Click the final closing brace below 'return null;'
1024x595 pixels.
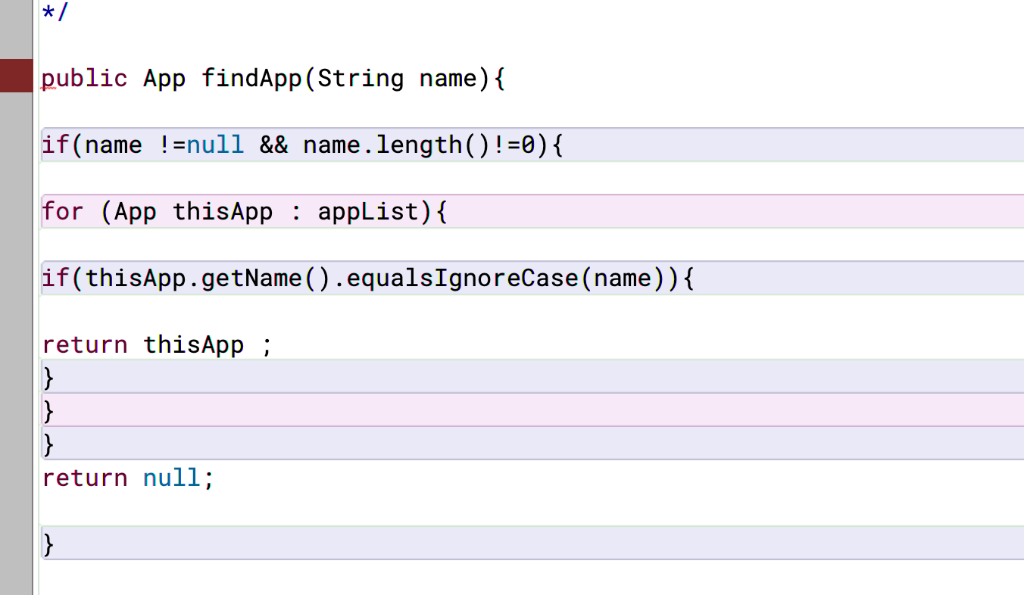[48, 544]
